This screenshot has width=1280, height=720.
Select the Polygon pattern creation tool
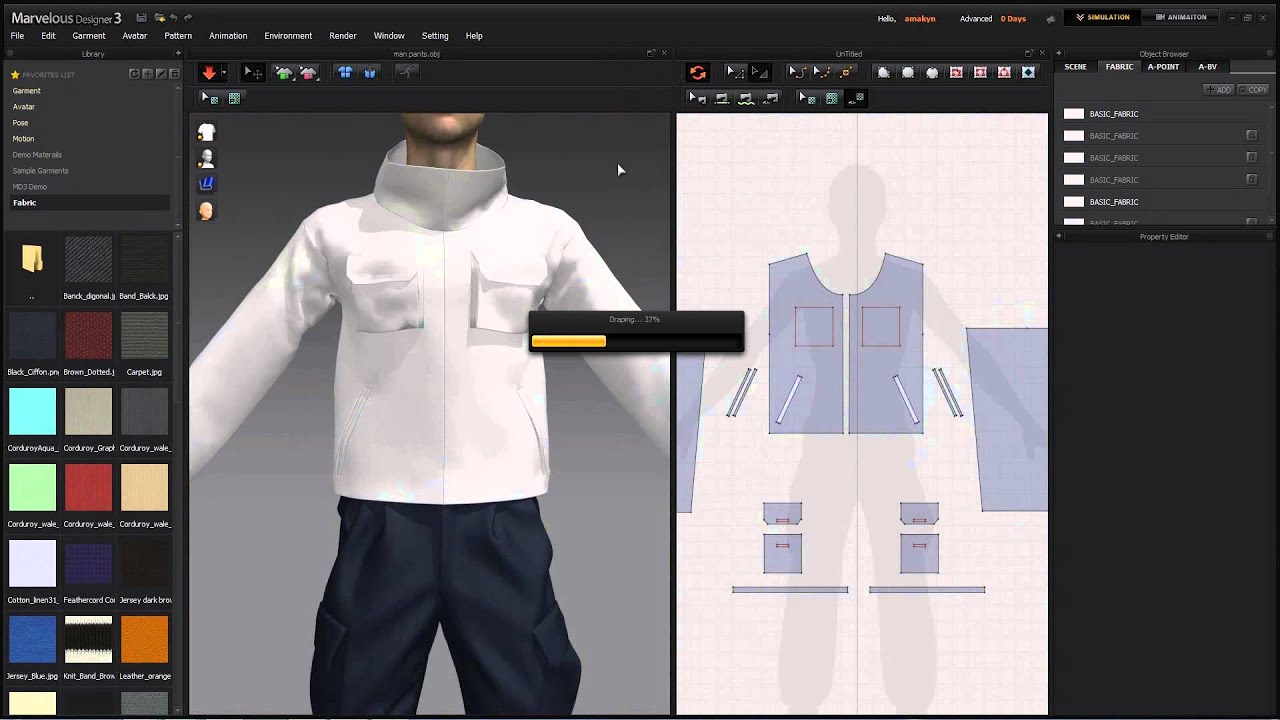coord(884,72)
